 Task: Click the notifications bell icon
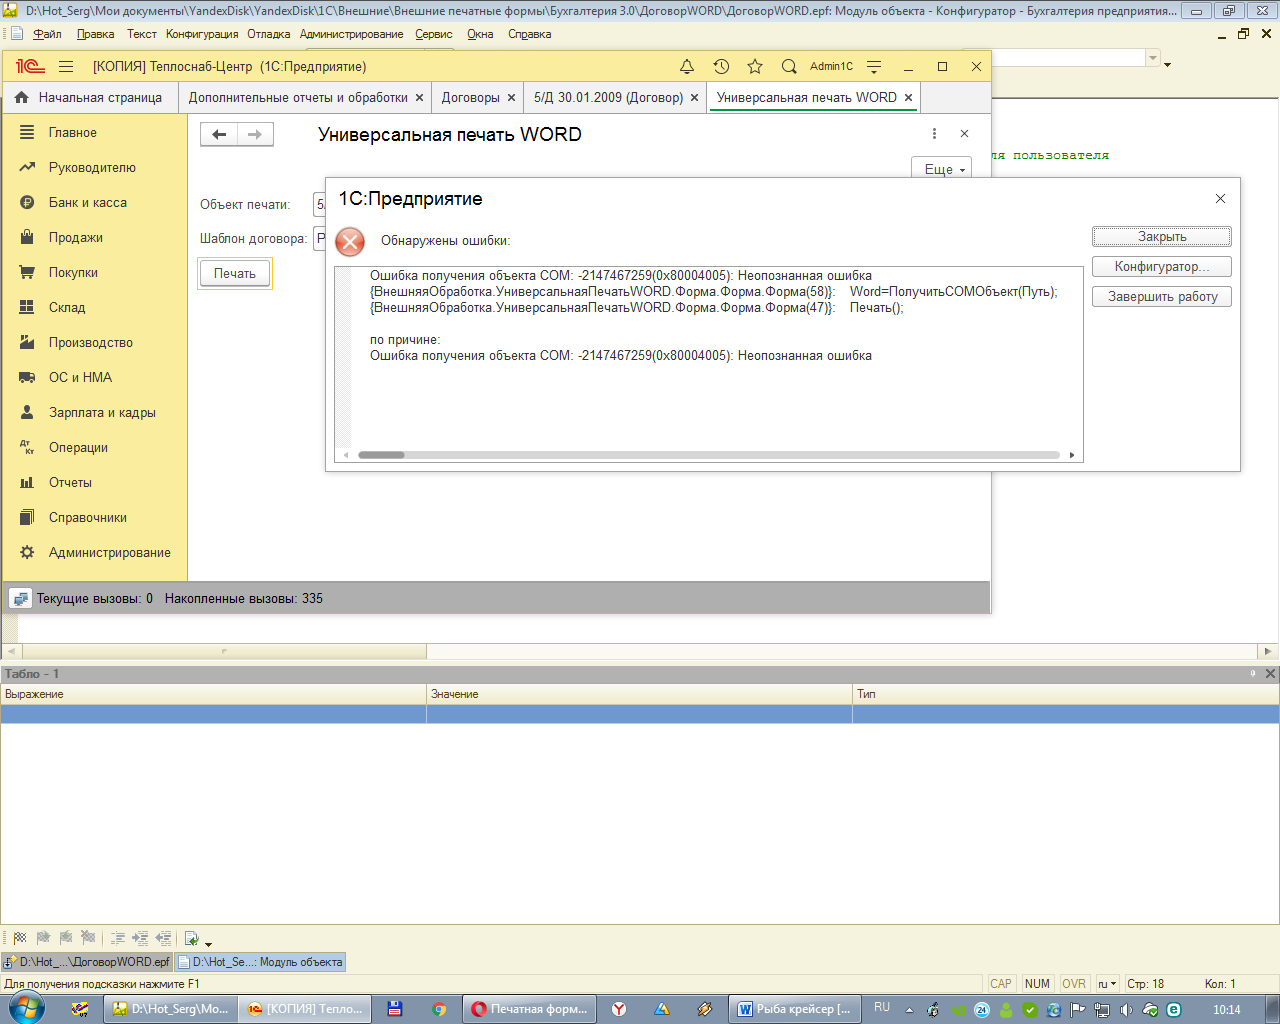[x=687, y=67]
